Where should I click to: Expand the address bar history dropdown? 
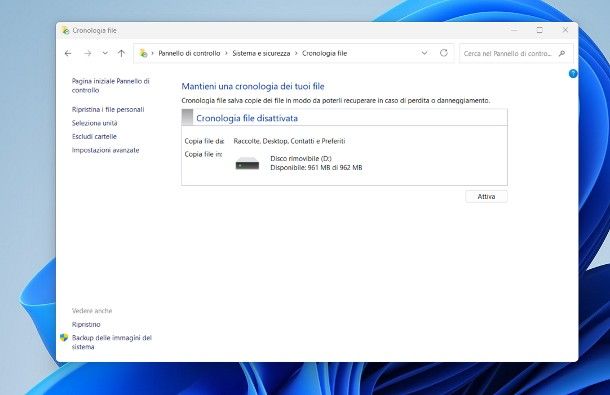pos(424,53)
